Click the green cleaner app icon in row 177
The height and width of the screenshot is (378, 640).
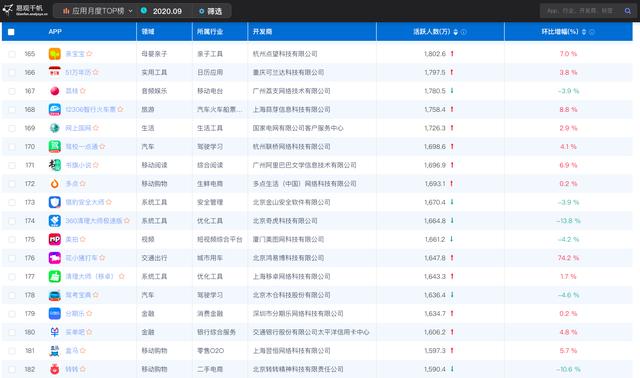[55, 276]
